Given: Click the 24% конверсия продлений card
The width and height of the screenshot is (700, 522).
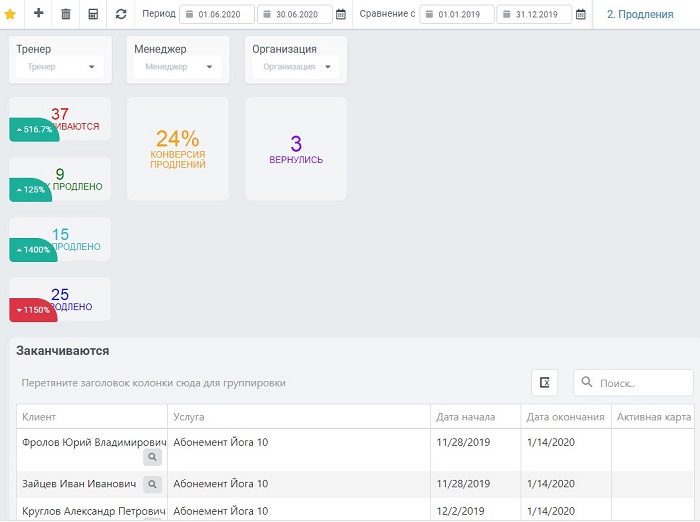Looking at the screenshot, I should tap(178, 149).
